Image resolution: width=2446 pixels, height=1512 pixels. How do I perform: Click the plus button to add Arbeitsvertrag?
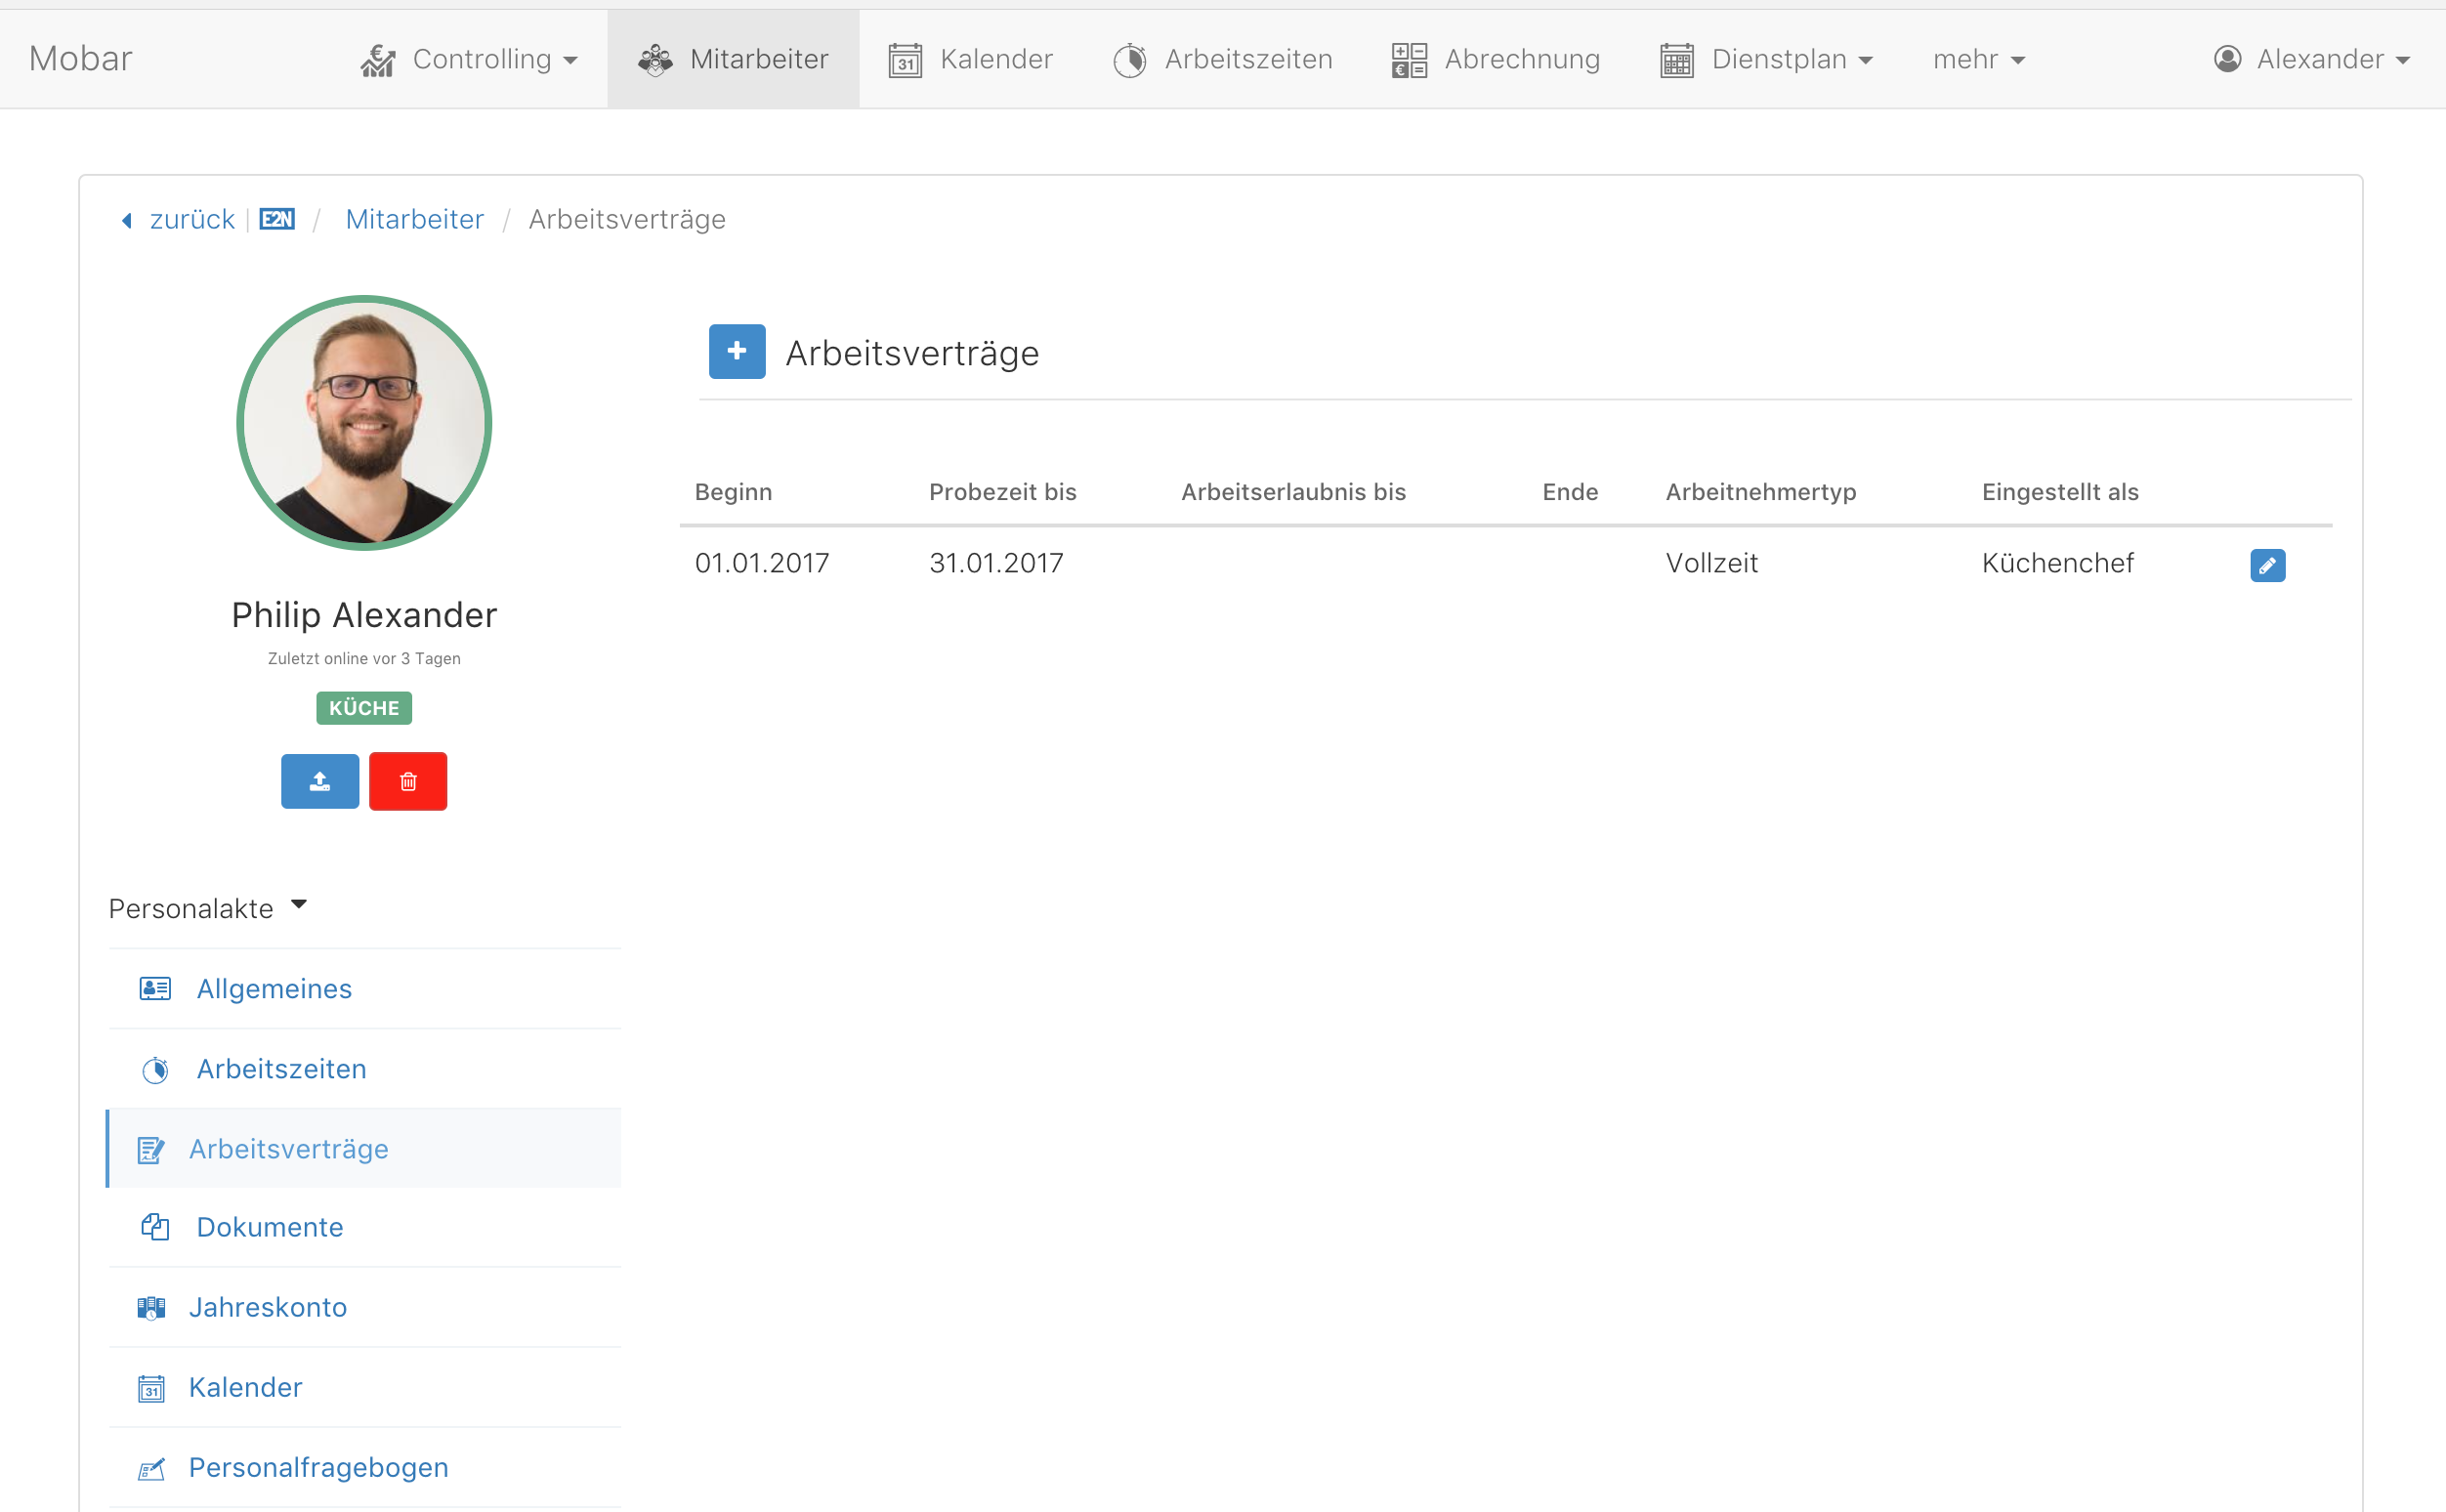pyautogui.click(x=737, y=351)
